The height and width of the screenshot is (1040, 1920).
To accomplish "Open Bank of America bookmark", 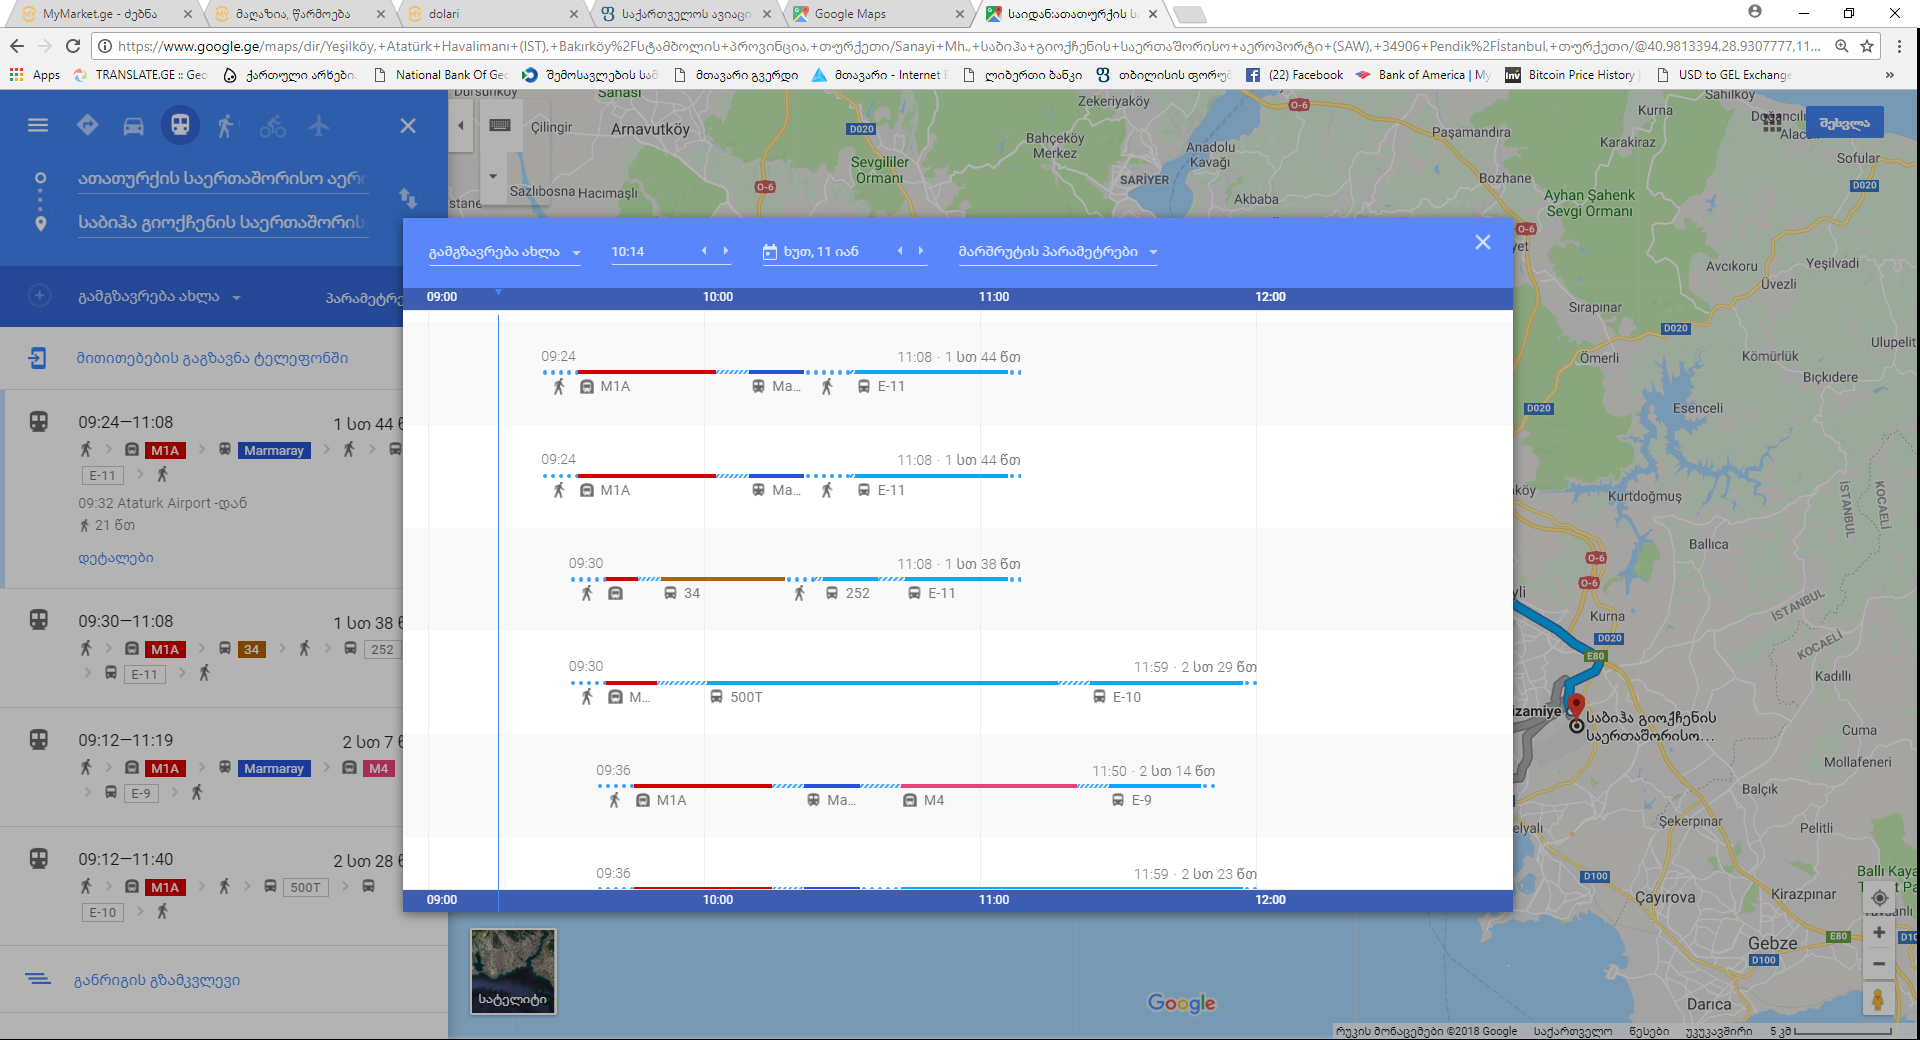I will pyautogui.click(x=1423, y=75).
